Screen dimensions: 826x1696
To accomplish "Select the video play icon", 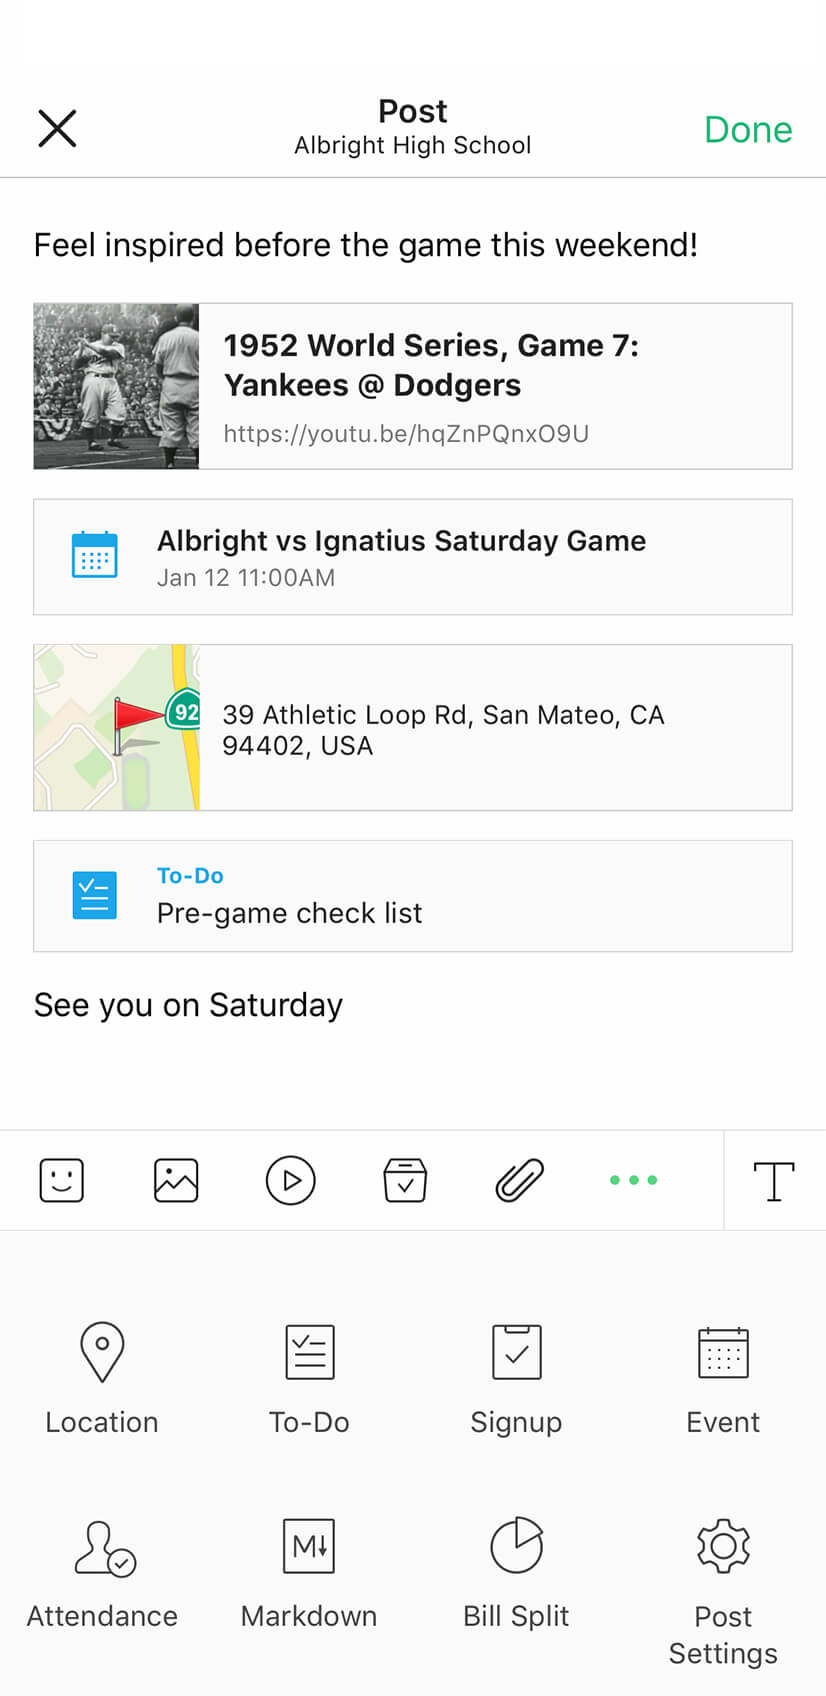I will click(290, 1180).
